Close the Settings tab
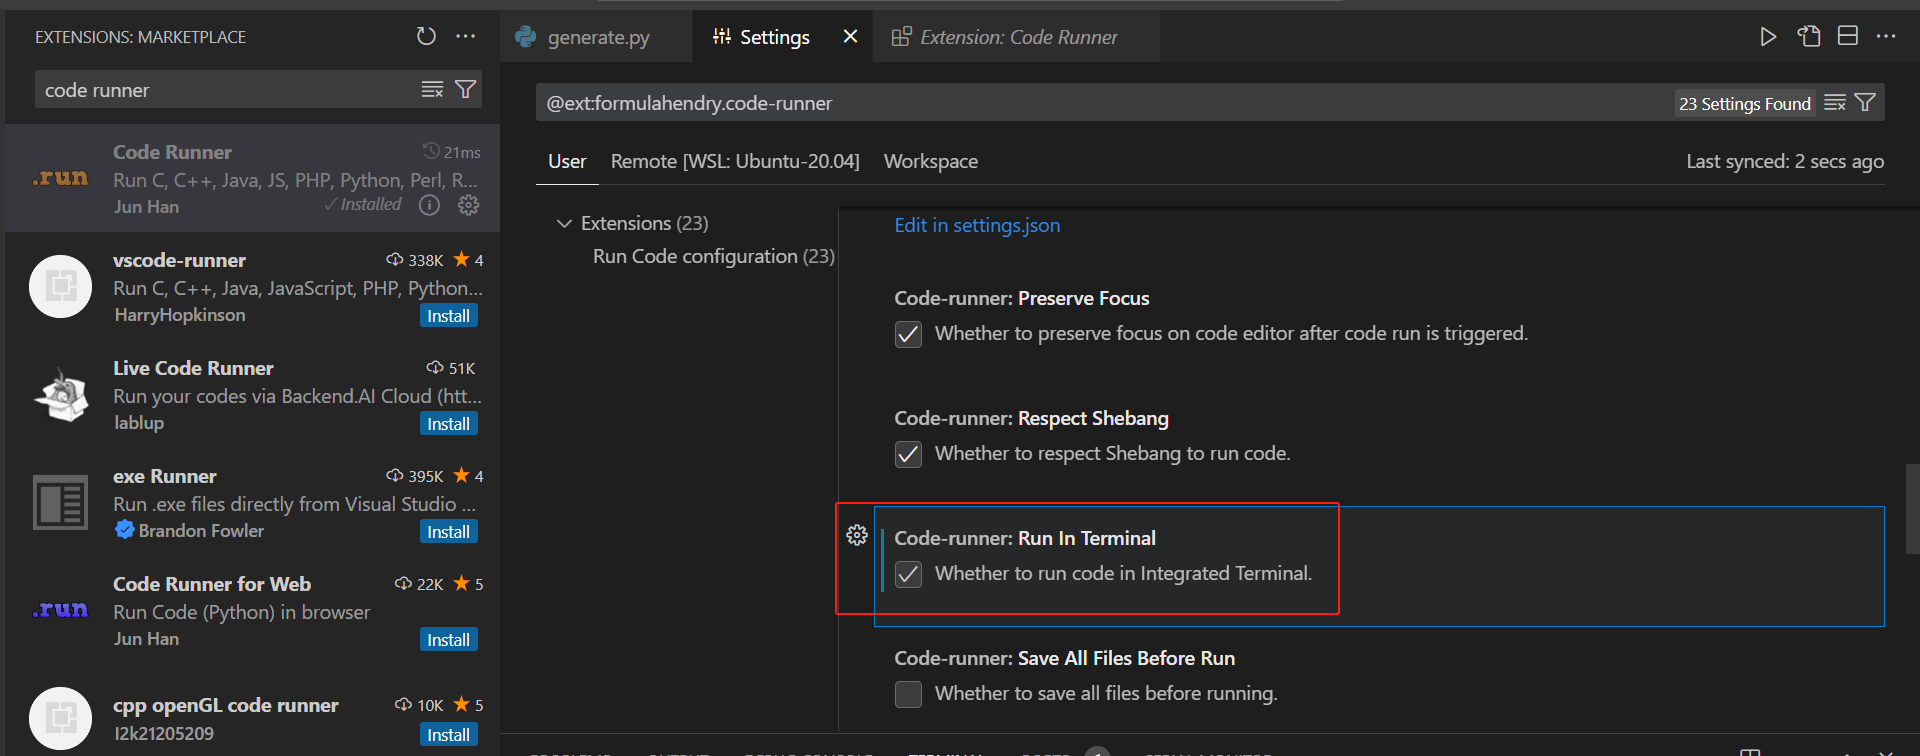 click(850, 36)
